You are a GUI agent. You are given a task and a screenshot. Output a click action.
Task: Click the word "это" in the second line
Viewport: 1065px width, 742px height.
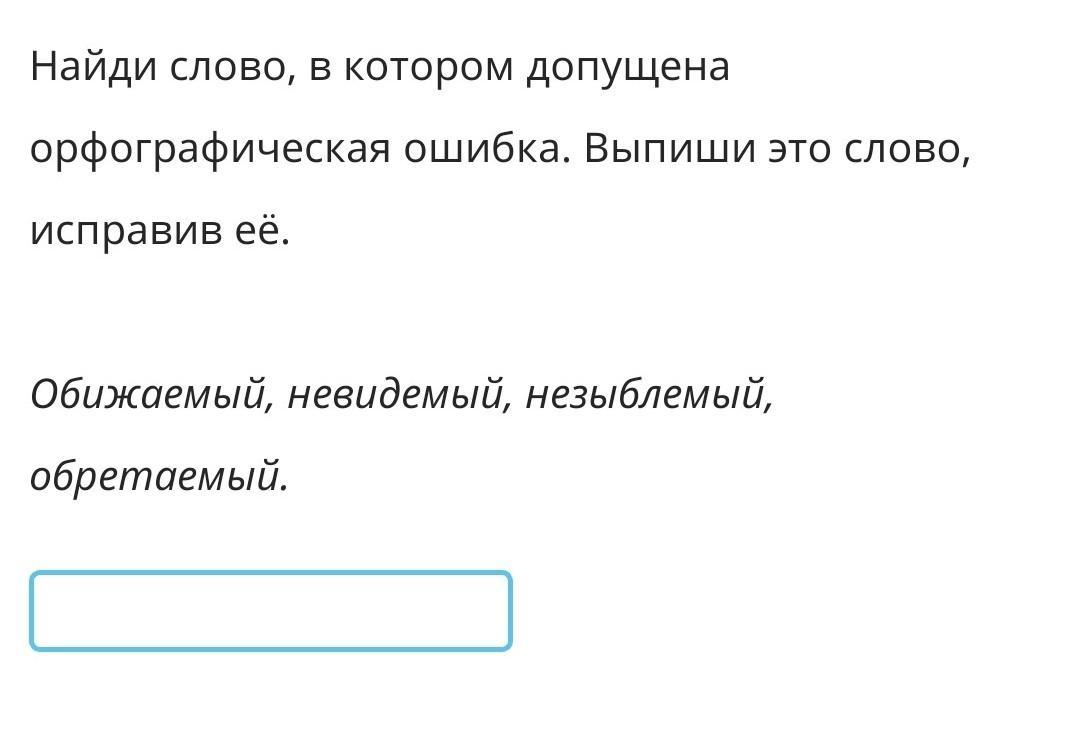[800, 150]
